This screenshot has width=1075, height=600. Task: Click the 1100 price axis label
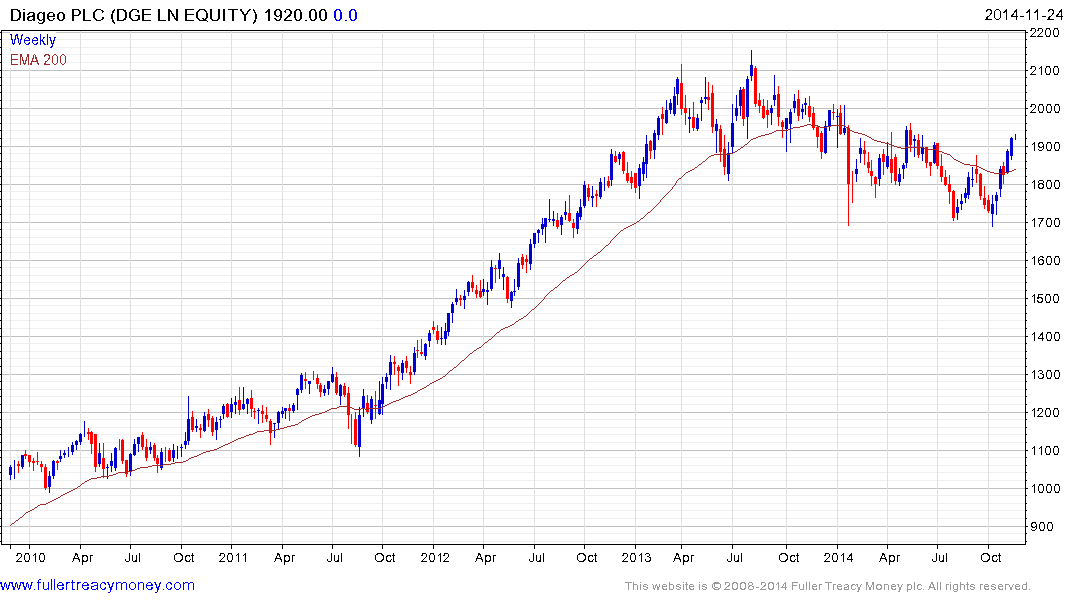tap(1045, 451)
